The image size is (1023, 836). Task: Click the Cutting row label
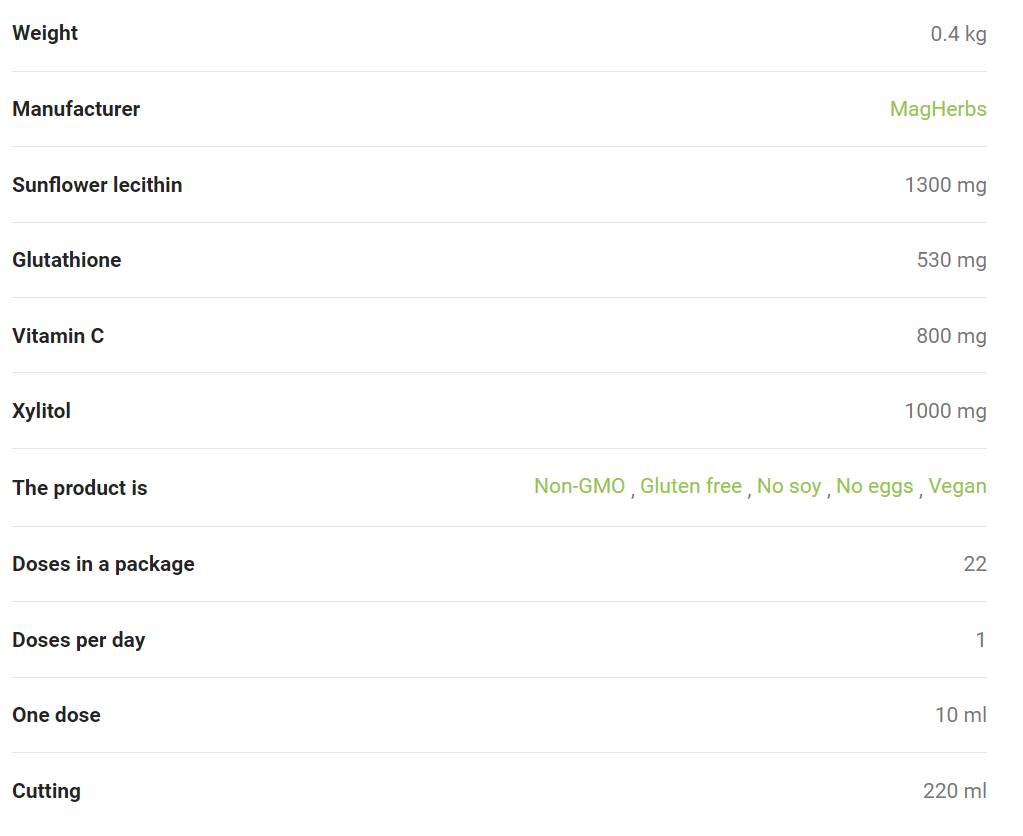click(46, 791)
